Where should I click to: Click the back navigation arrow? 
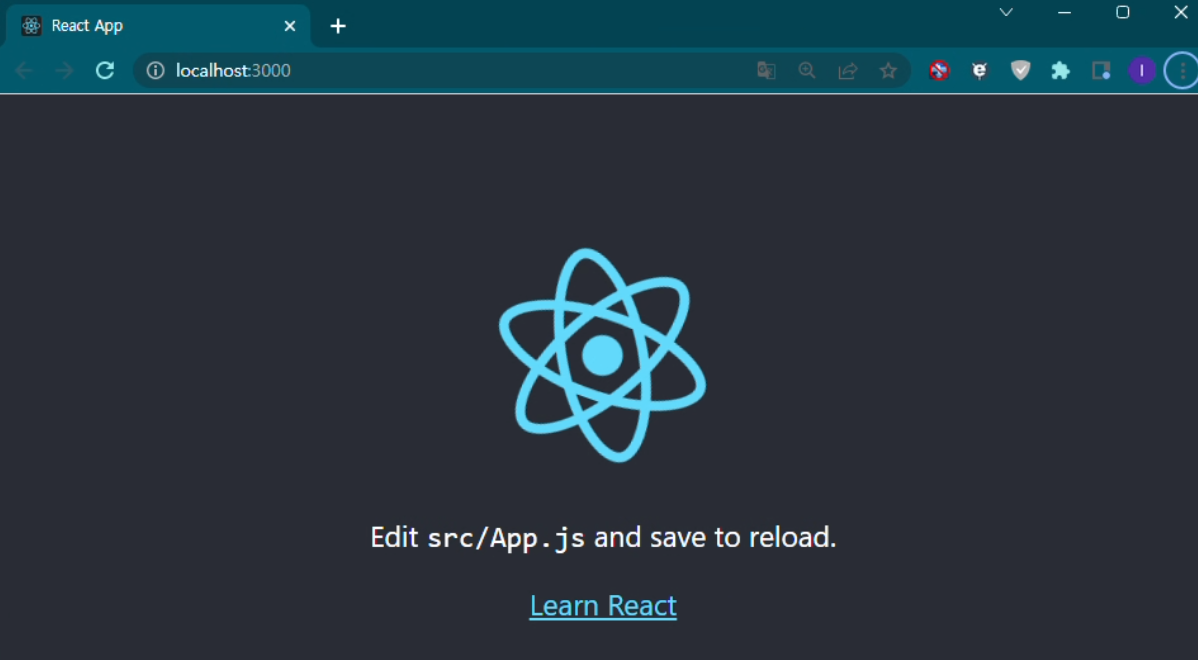[x=23, y=70]
